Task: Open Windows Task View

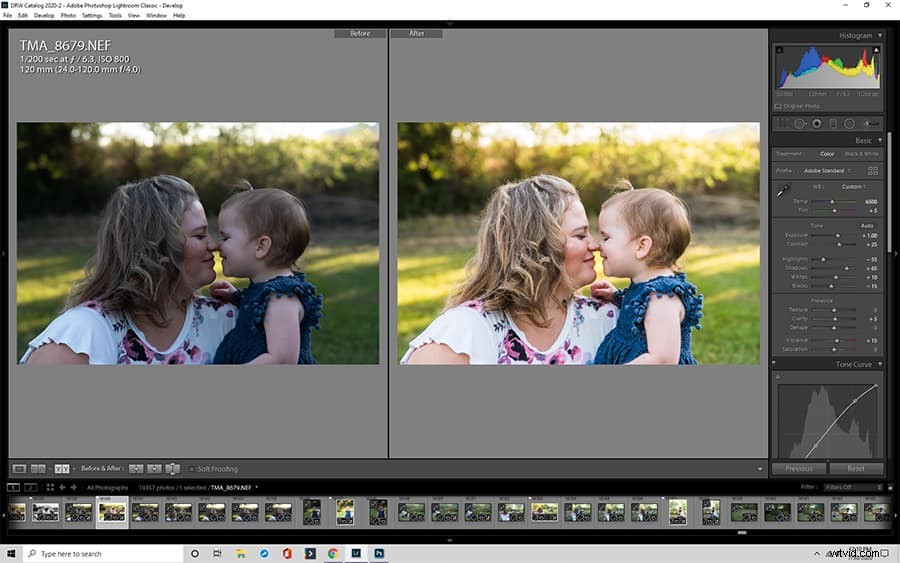Action: [218, 553]
